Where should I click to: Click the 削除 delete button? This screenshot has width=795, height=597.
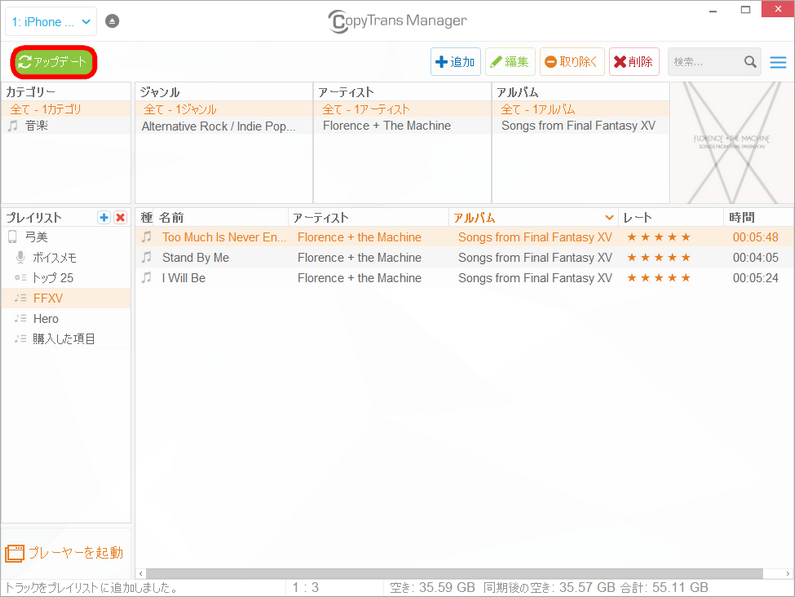pos(634,62)
